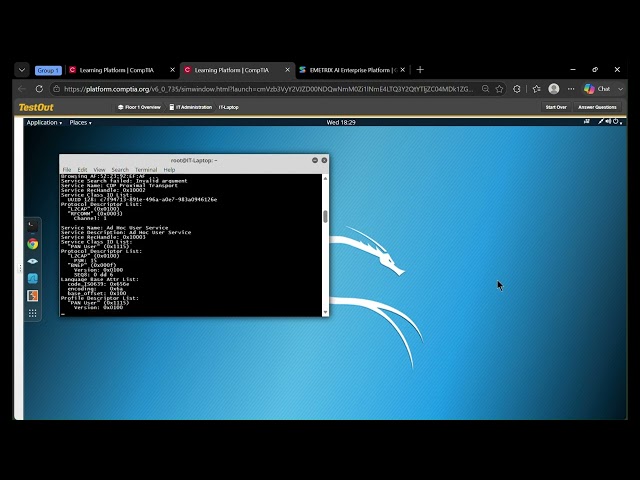Screen dimensions: 640x480
Task: Open browser settings and more menu
Action: pos(571,89)
